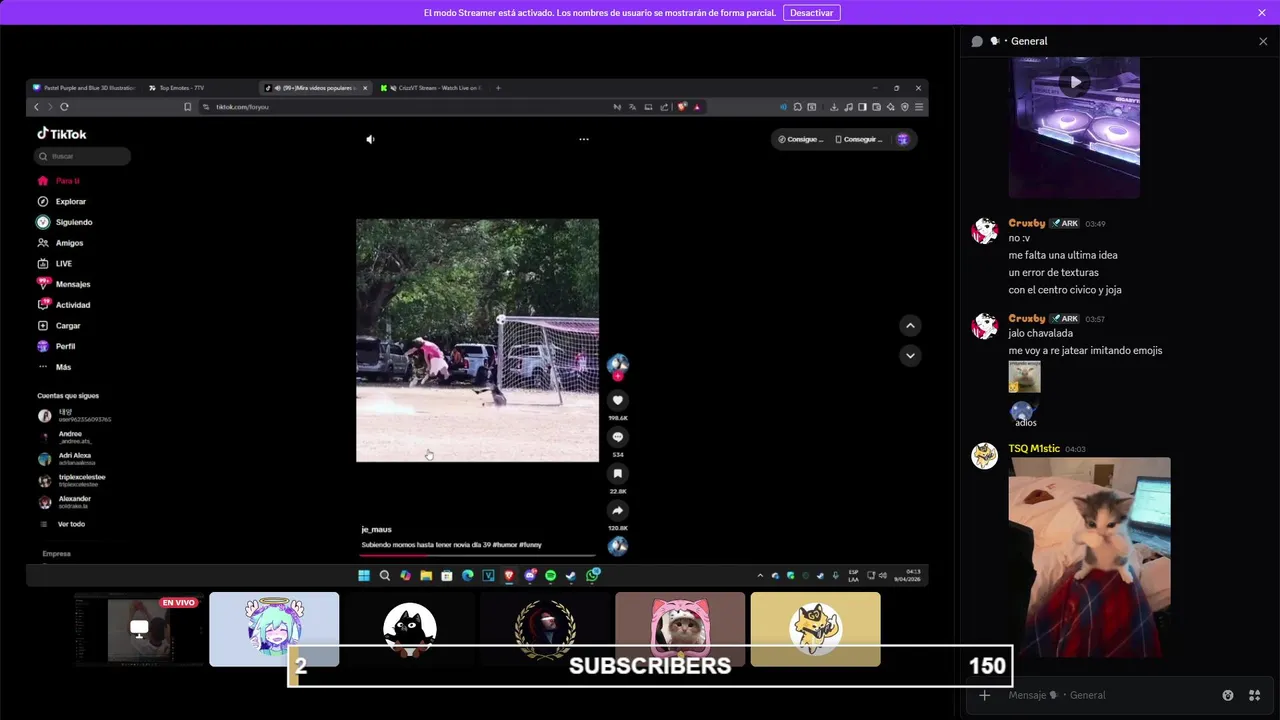Switch to the CrizzVT Stream browser tab
The height and width of the screenshot is (720, 1280).
click(x=432, y=88)
